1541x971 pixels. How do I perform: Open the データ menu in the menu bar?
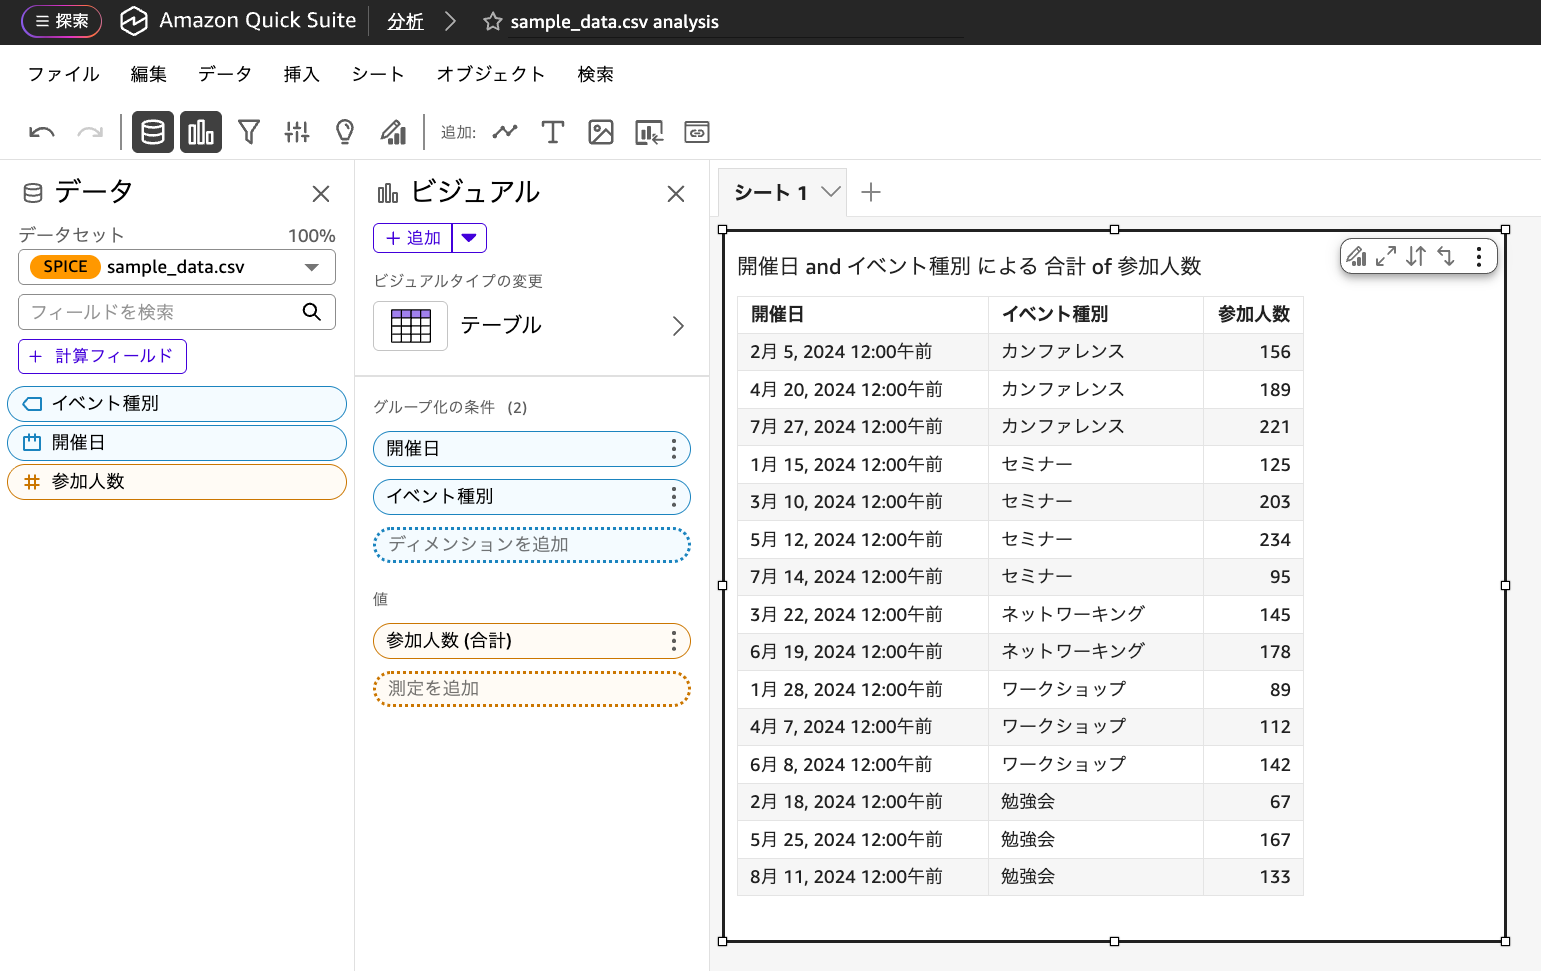[224, 73]
